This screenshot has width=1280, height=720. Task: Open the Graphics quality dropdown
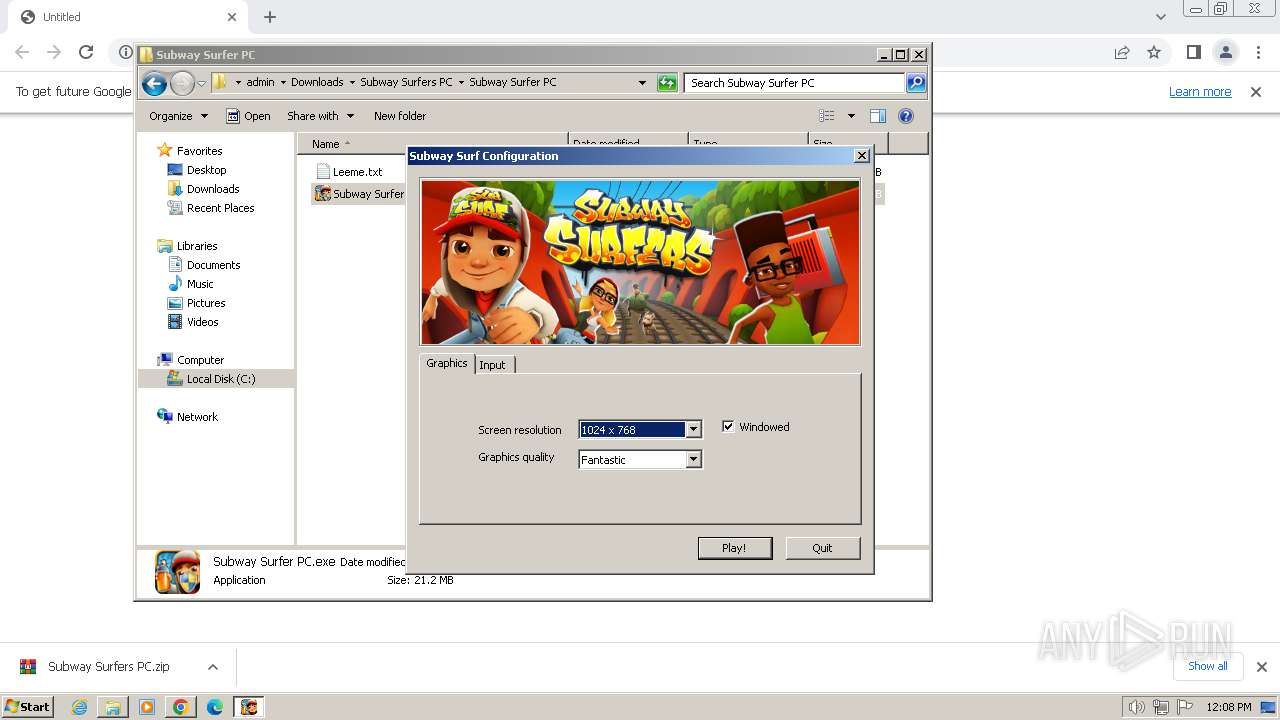pos(693,460)
